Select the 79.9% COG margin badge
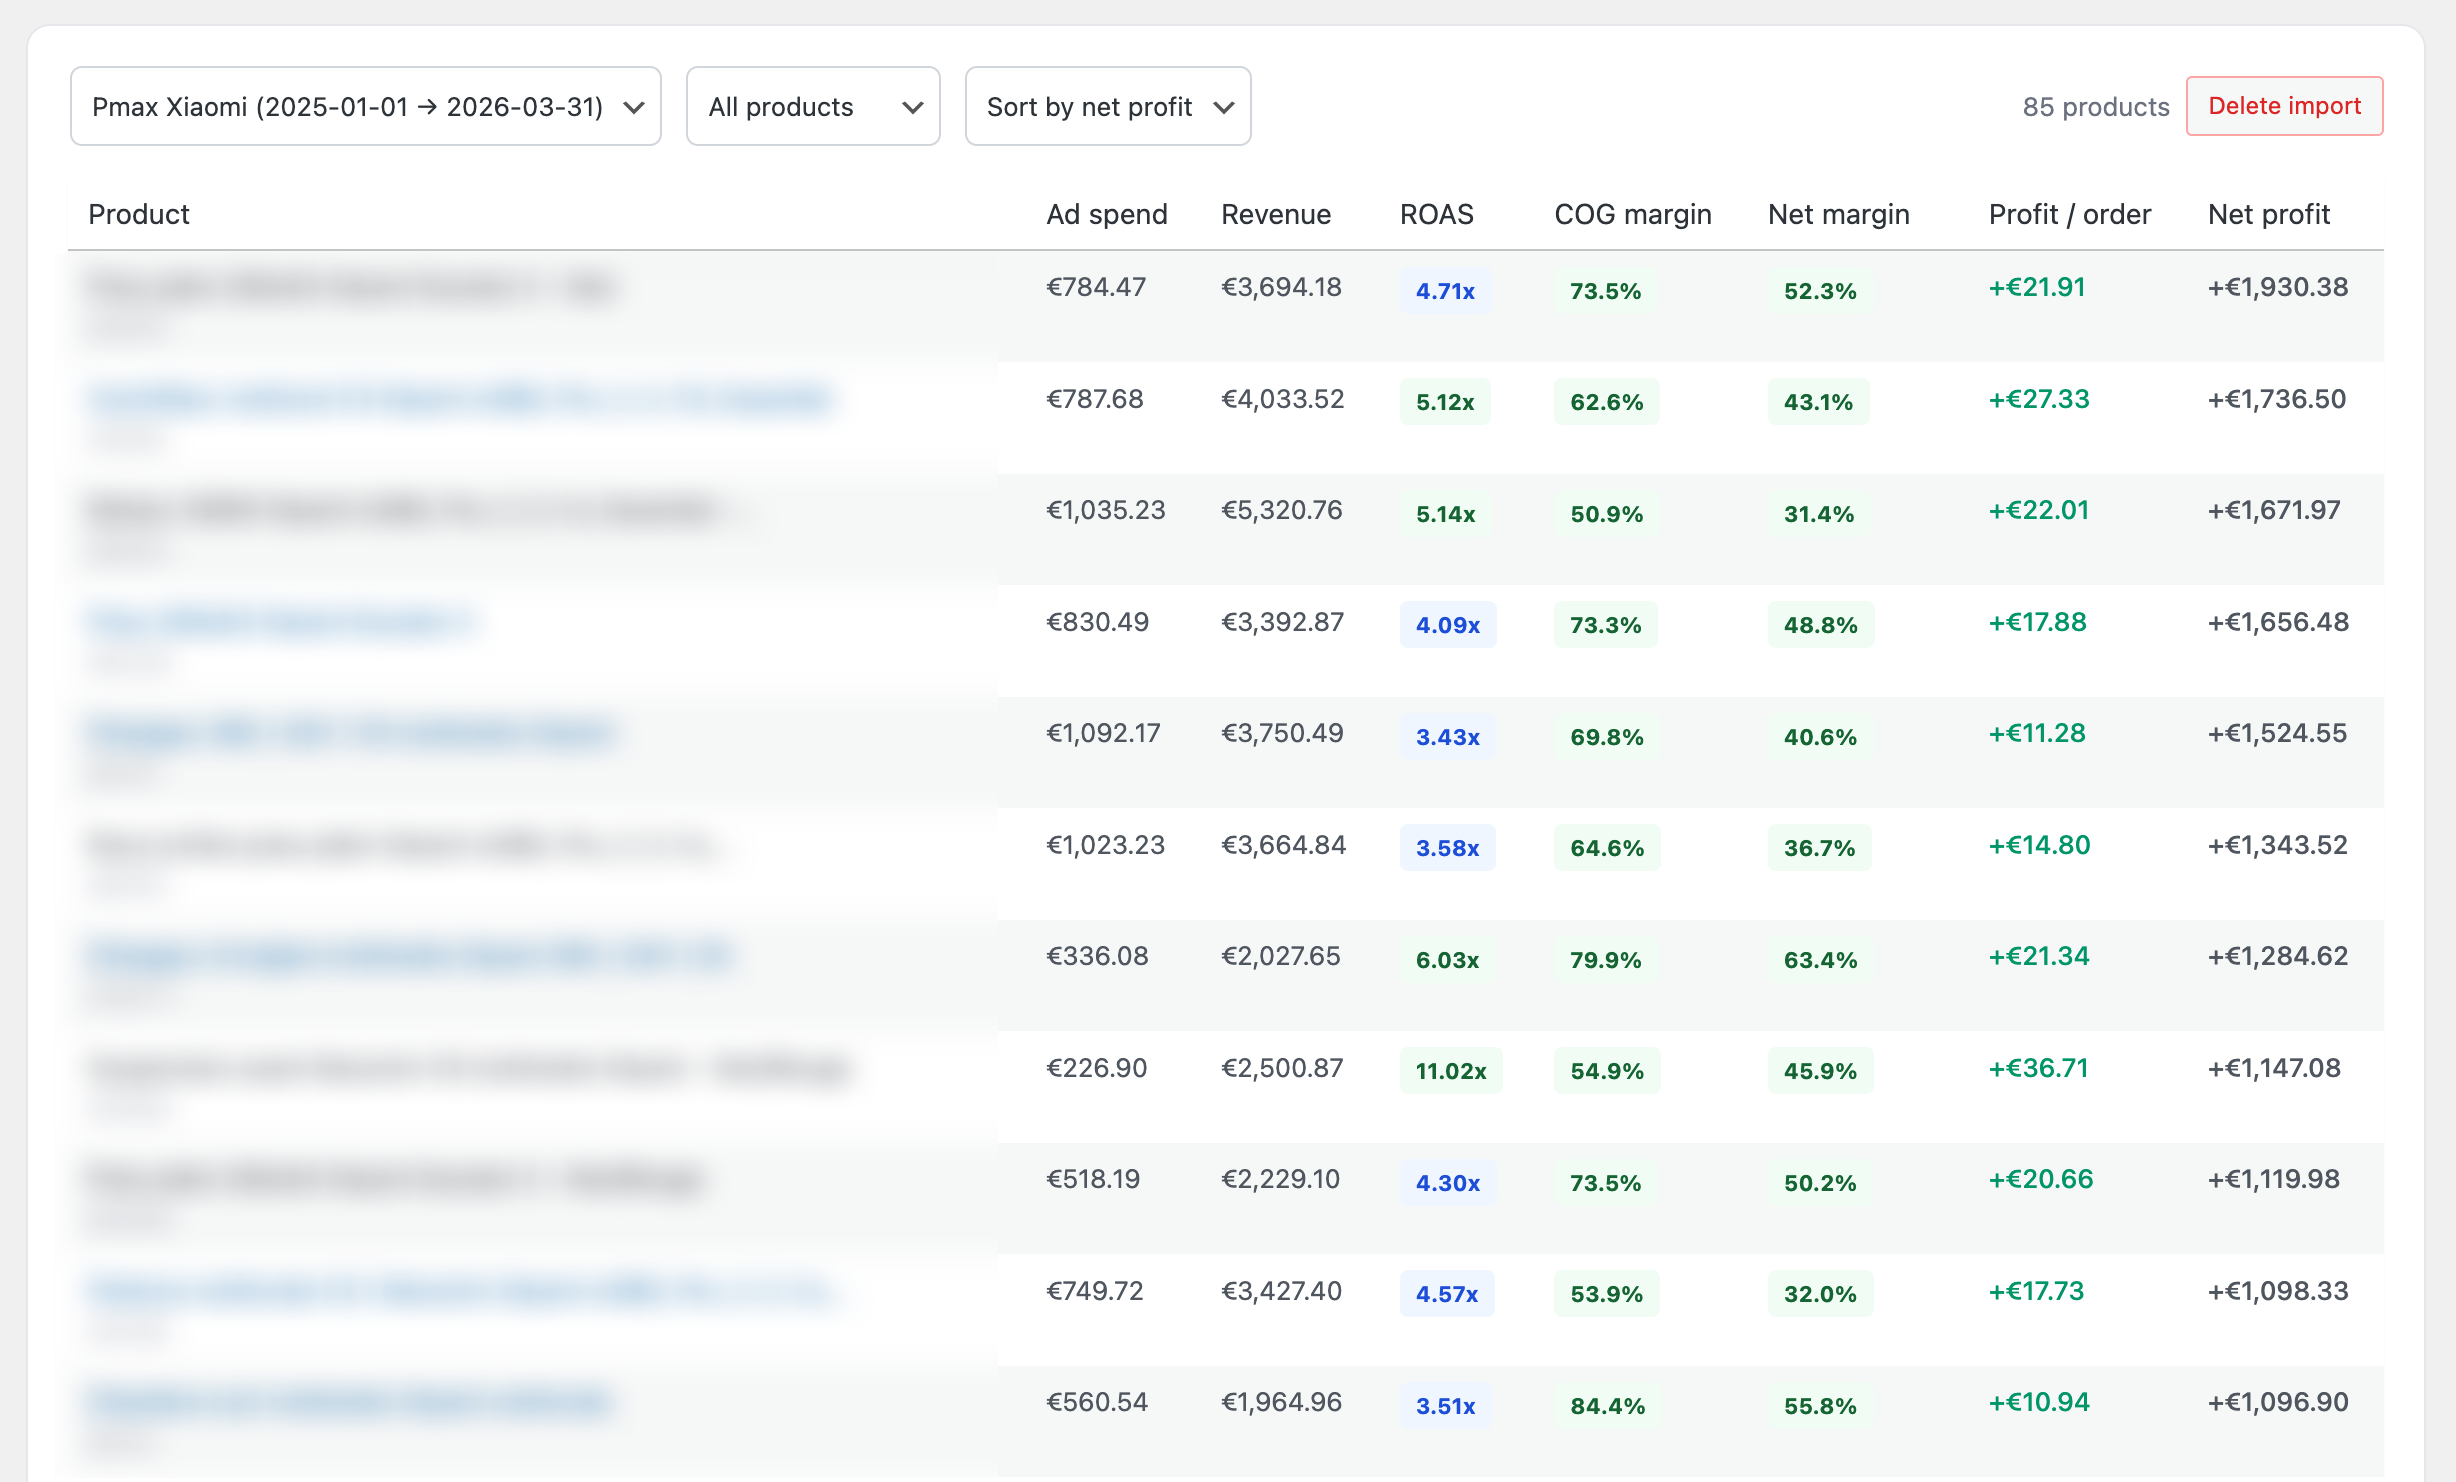This screenshot has width=2456, height=1482. point(1606,959)
